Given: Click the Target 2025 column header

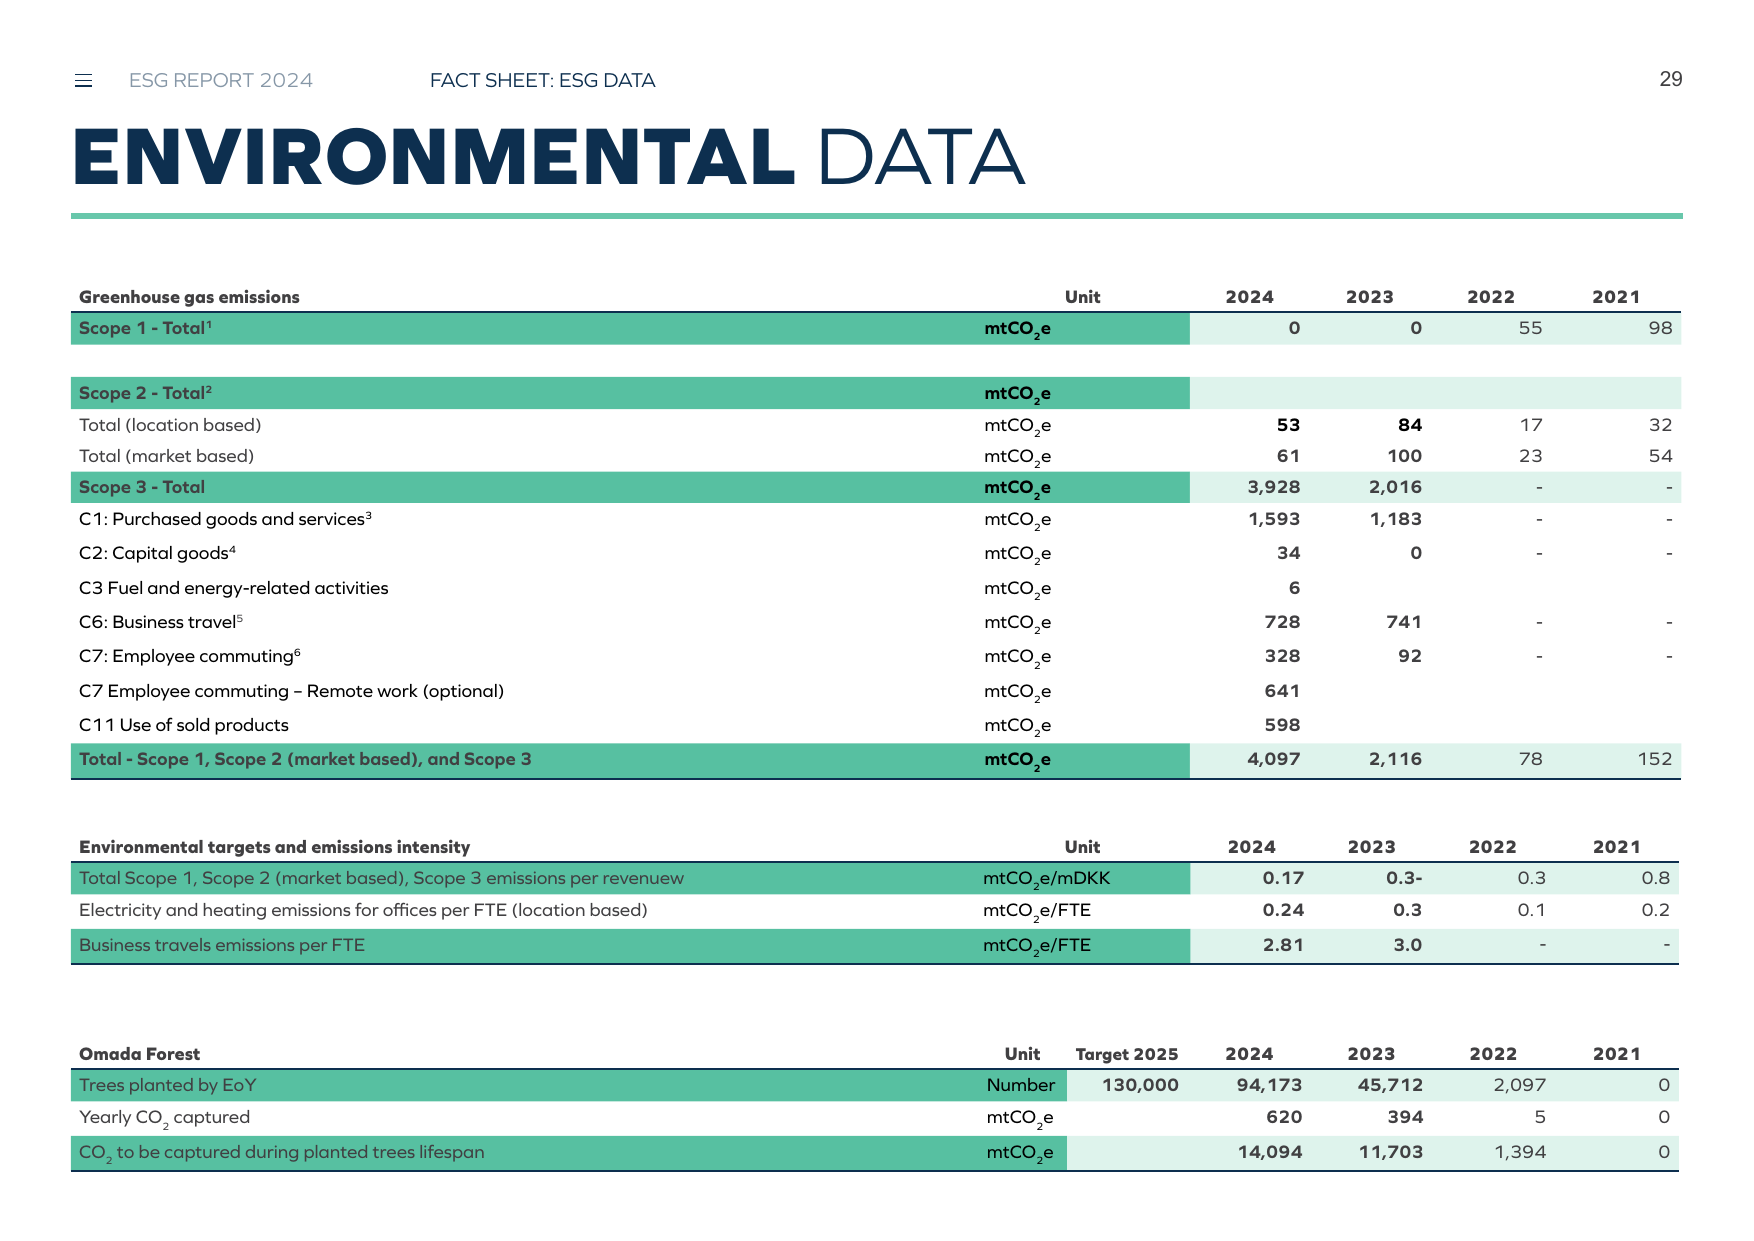Looking at the screenshot, I should 1127,1054.
